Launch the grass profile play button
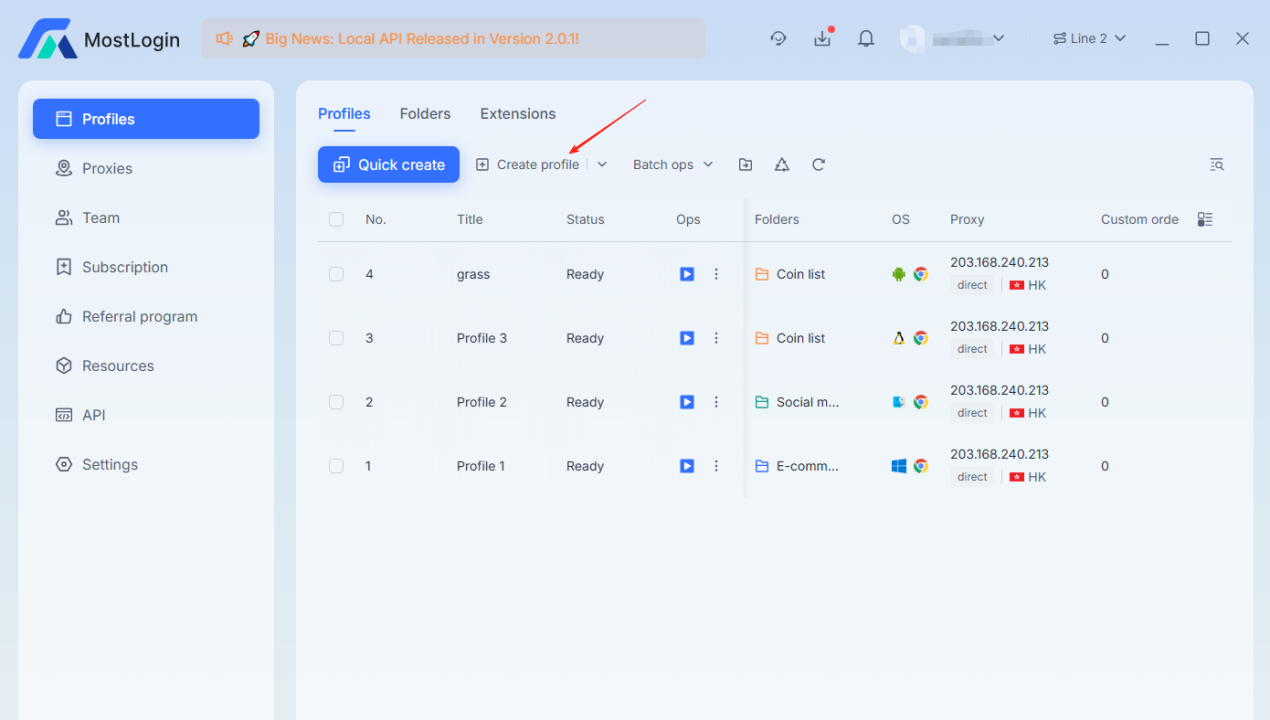 (687, 274)
